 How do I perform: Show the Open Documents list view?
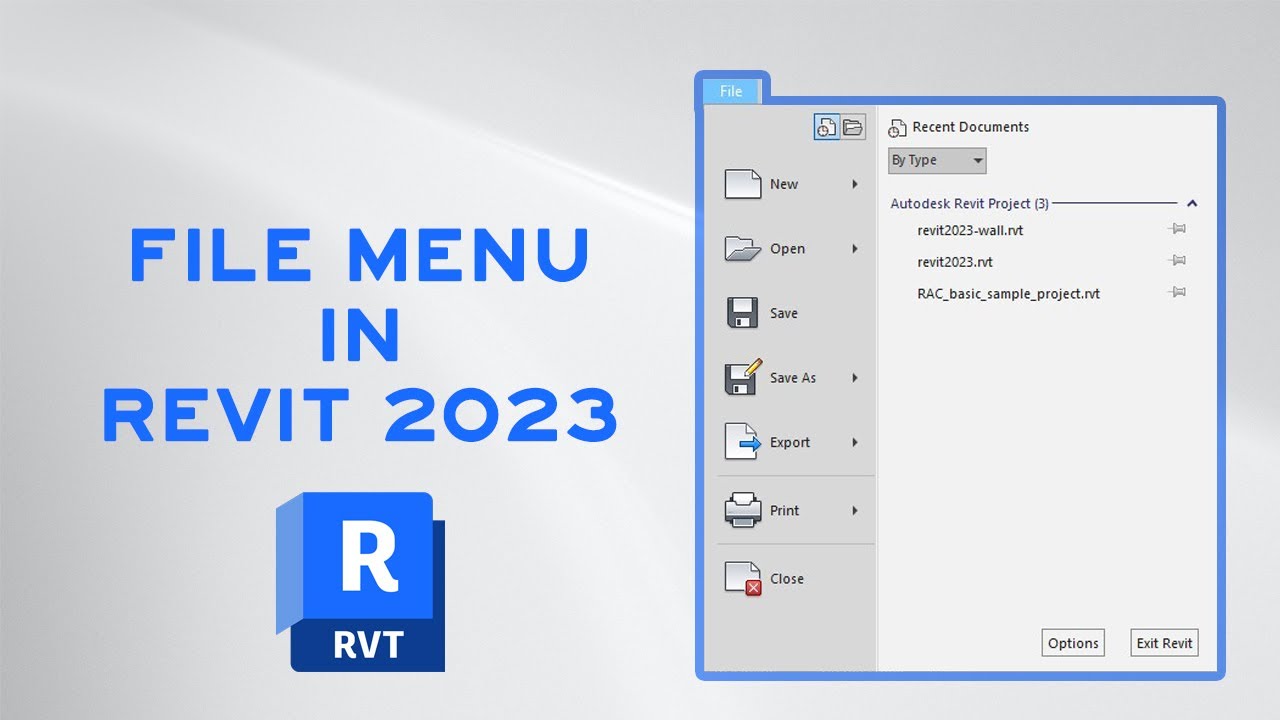[x=852, y=127]
